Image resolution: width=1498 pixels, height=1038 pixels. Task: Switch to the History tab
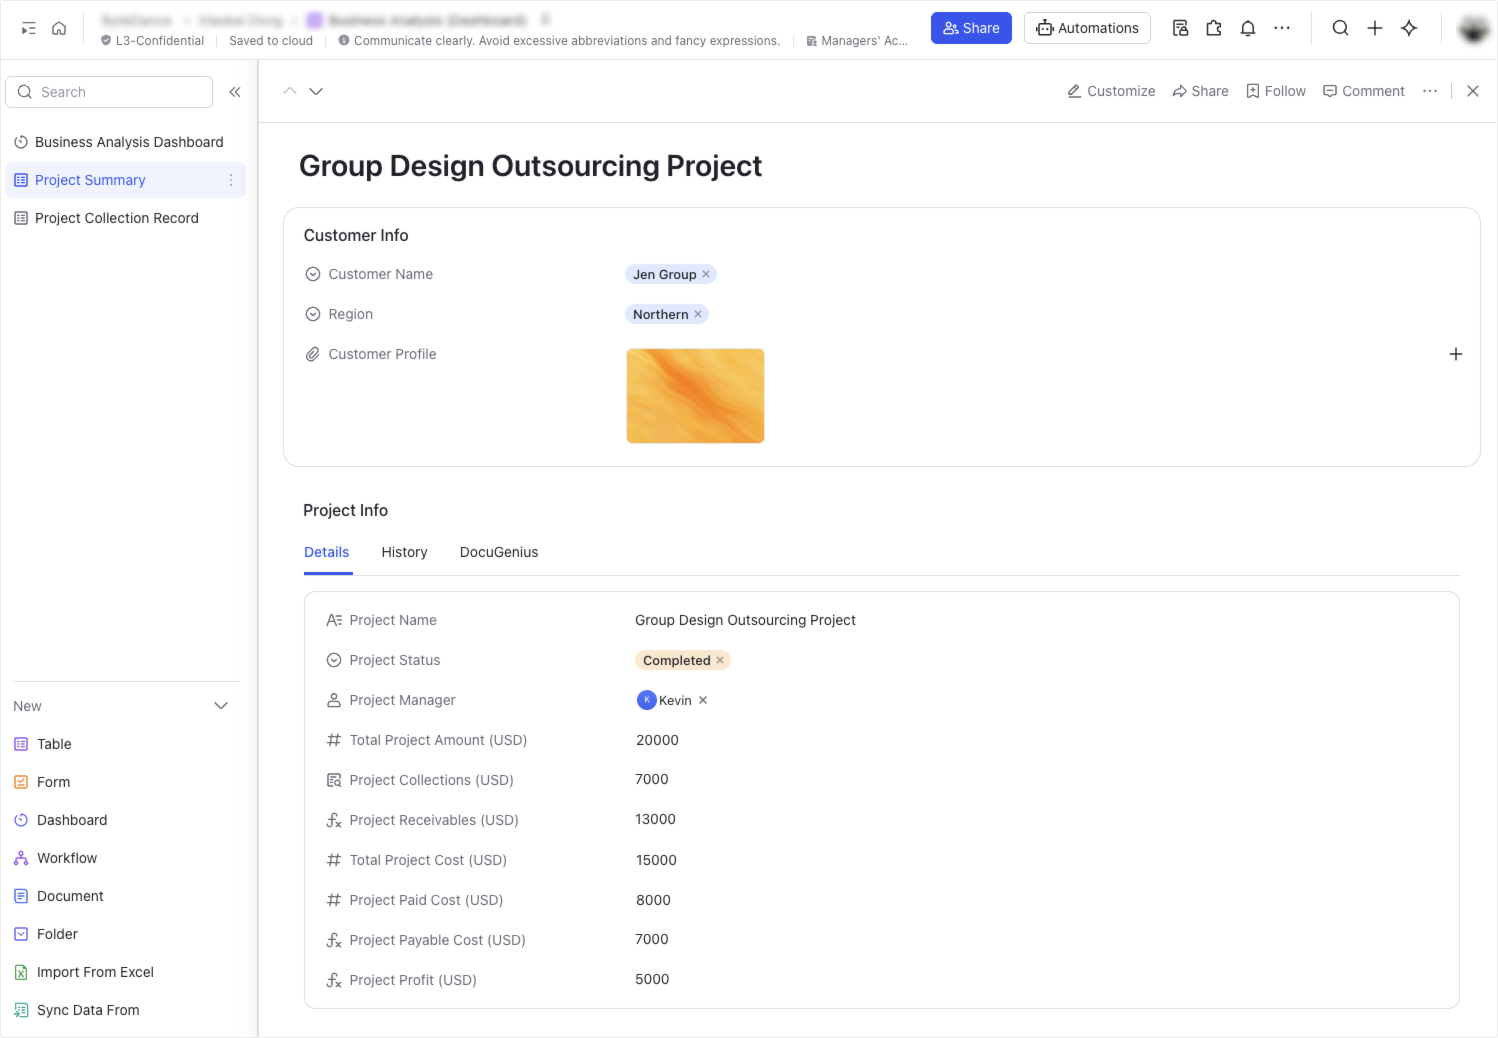tap(404, 552)
